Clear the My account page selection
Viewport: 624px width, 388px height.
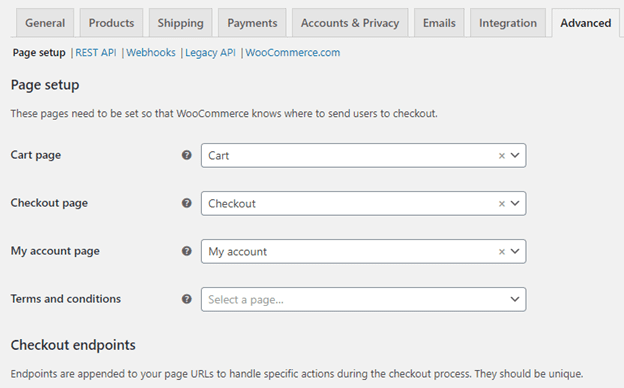point(502,252)
